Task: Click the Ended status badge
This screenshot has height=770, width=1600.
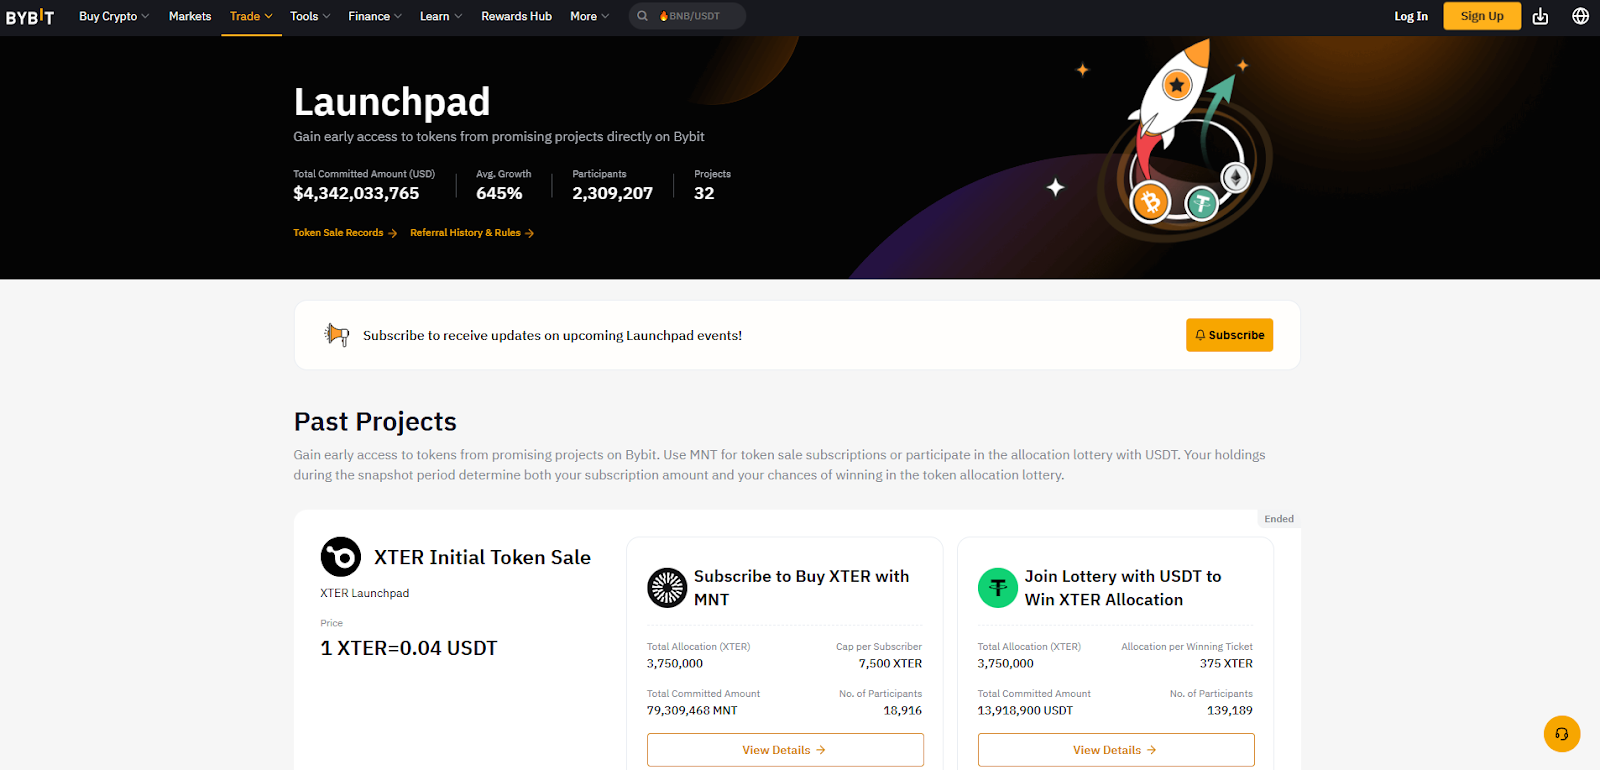Action: coord(1279,519)
